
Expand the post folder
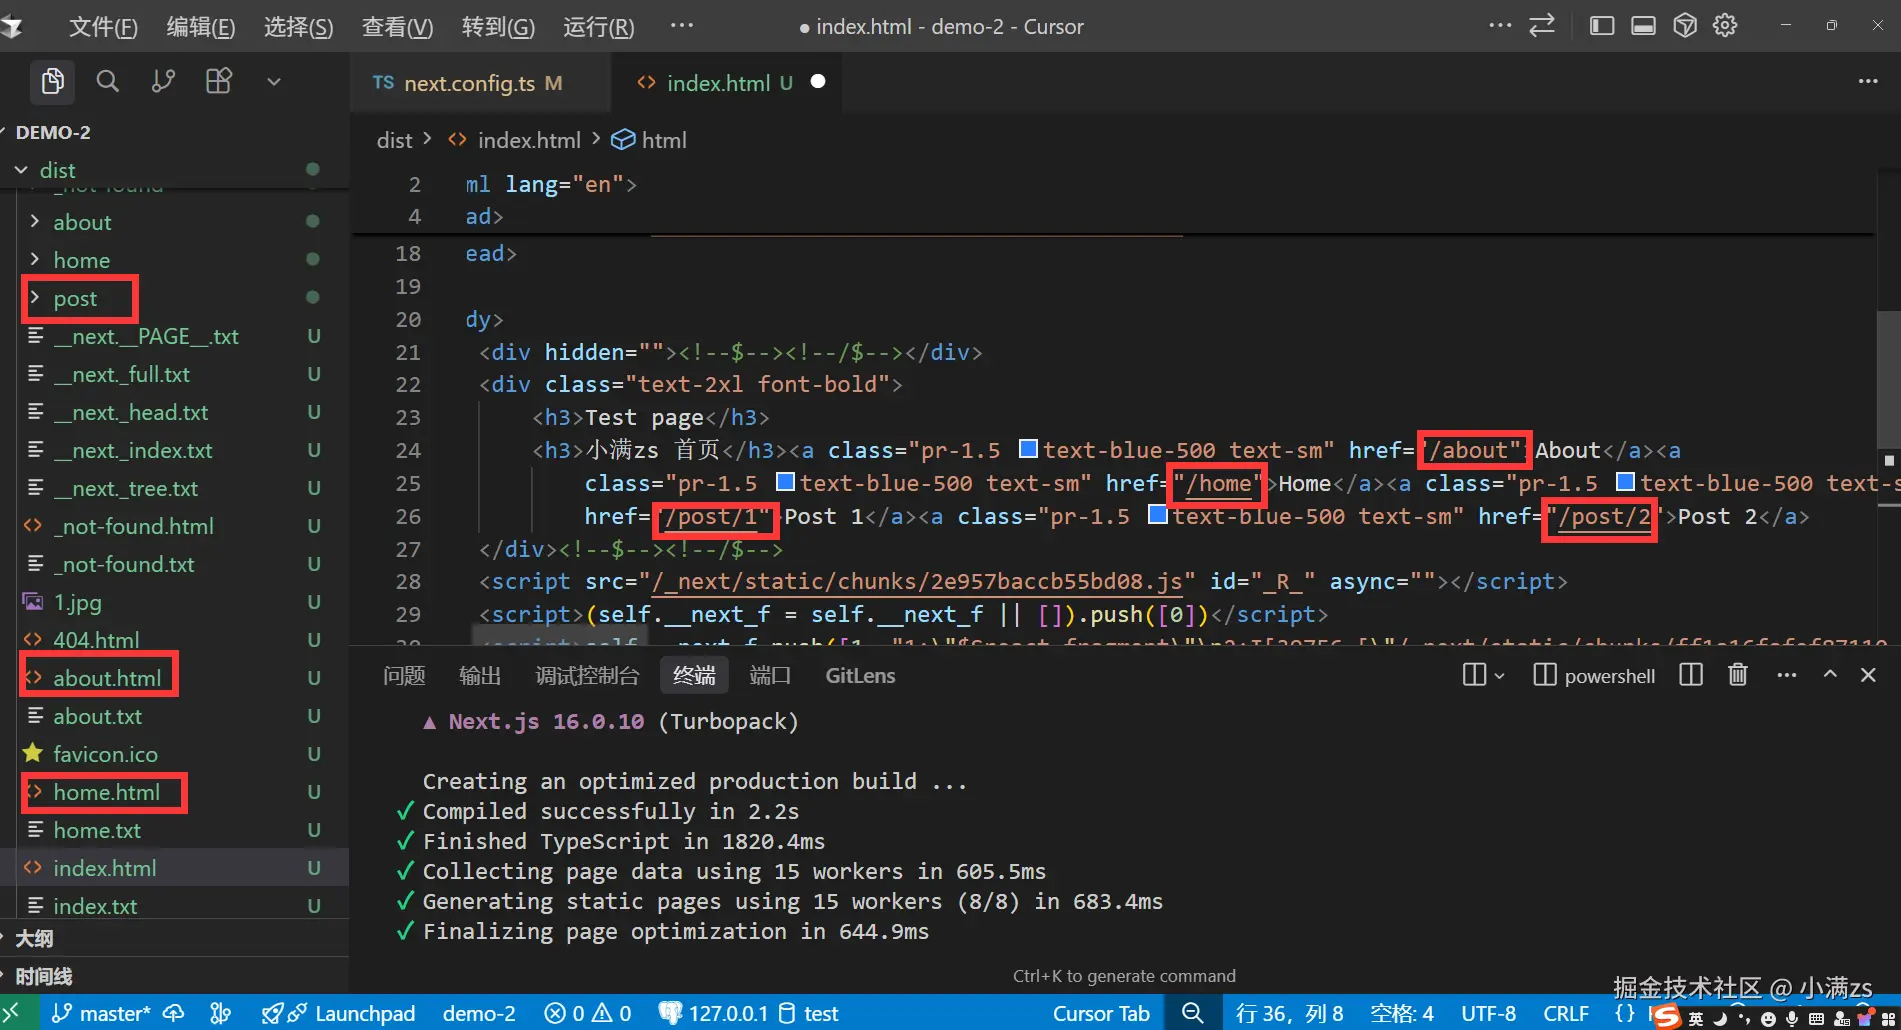coord(75,298)
